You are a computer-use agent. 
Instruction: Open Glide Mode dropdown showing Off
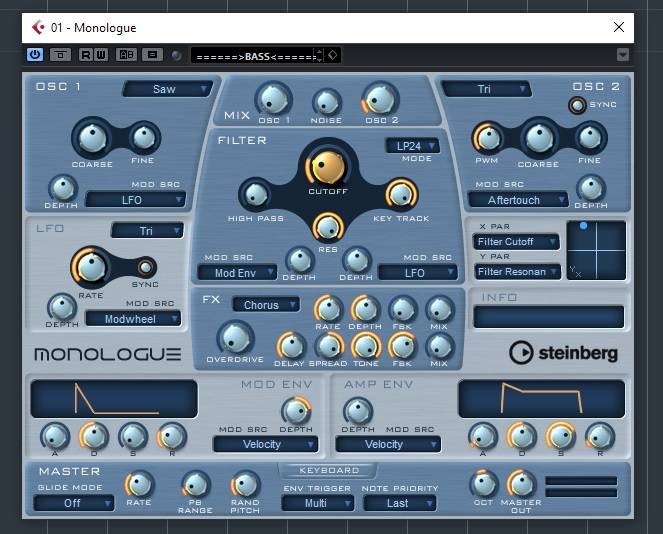(74, 503)
